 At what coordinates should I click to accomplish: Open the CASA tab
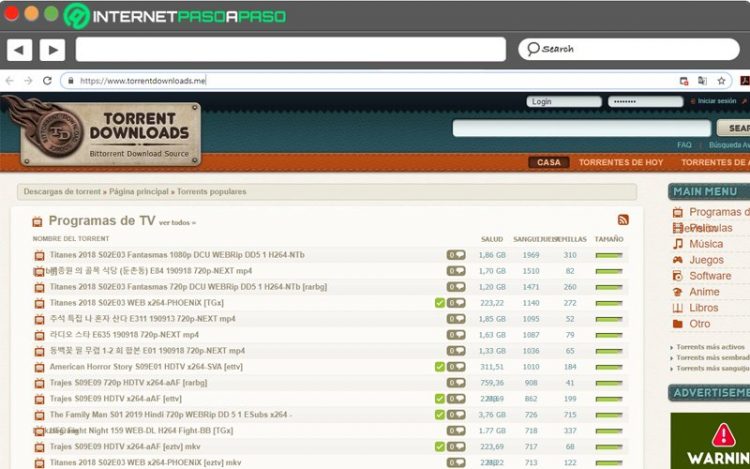click(x=549, y=163)
